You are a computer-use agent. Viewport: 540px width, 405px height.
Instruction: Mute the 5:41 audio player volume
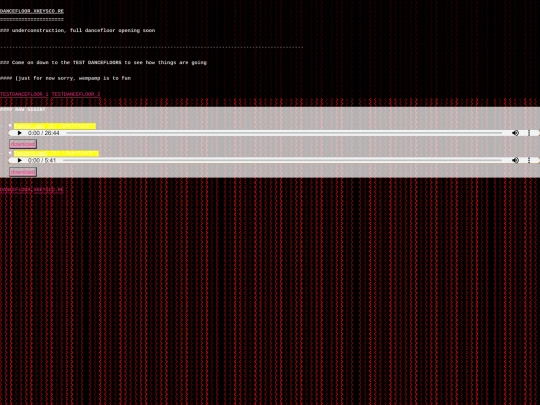515,160
